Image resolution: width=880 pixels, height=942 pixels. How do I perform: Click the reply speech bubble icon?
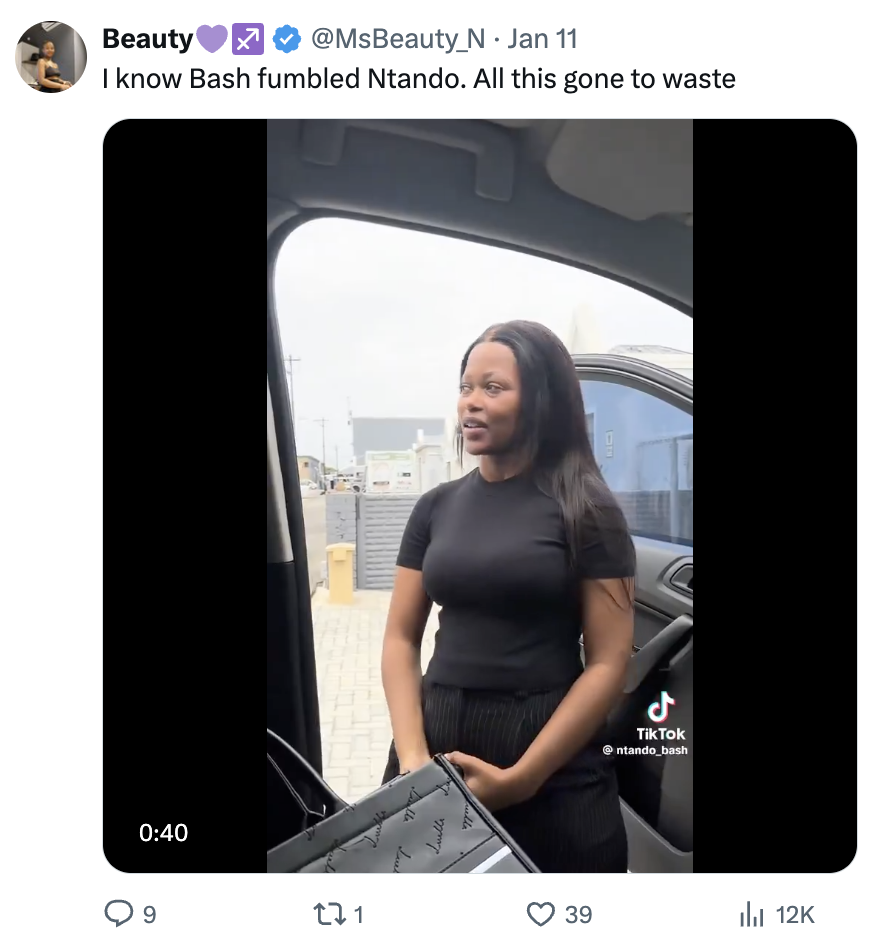click(x=119, y=913)
